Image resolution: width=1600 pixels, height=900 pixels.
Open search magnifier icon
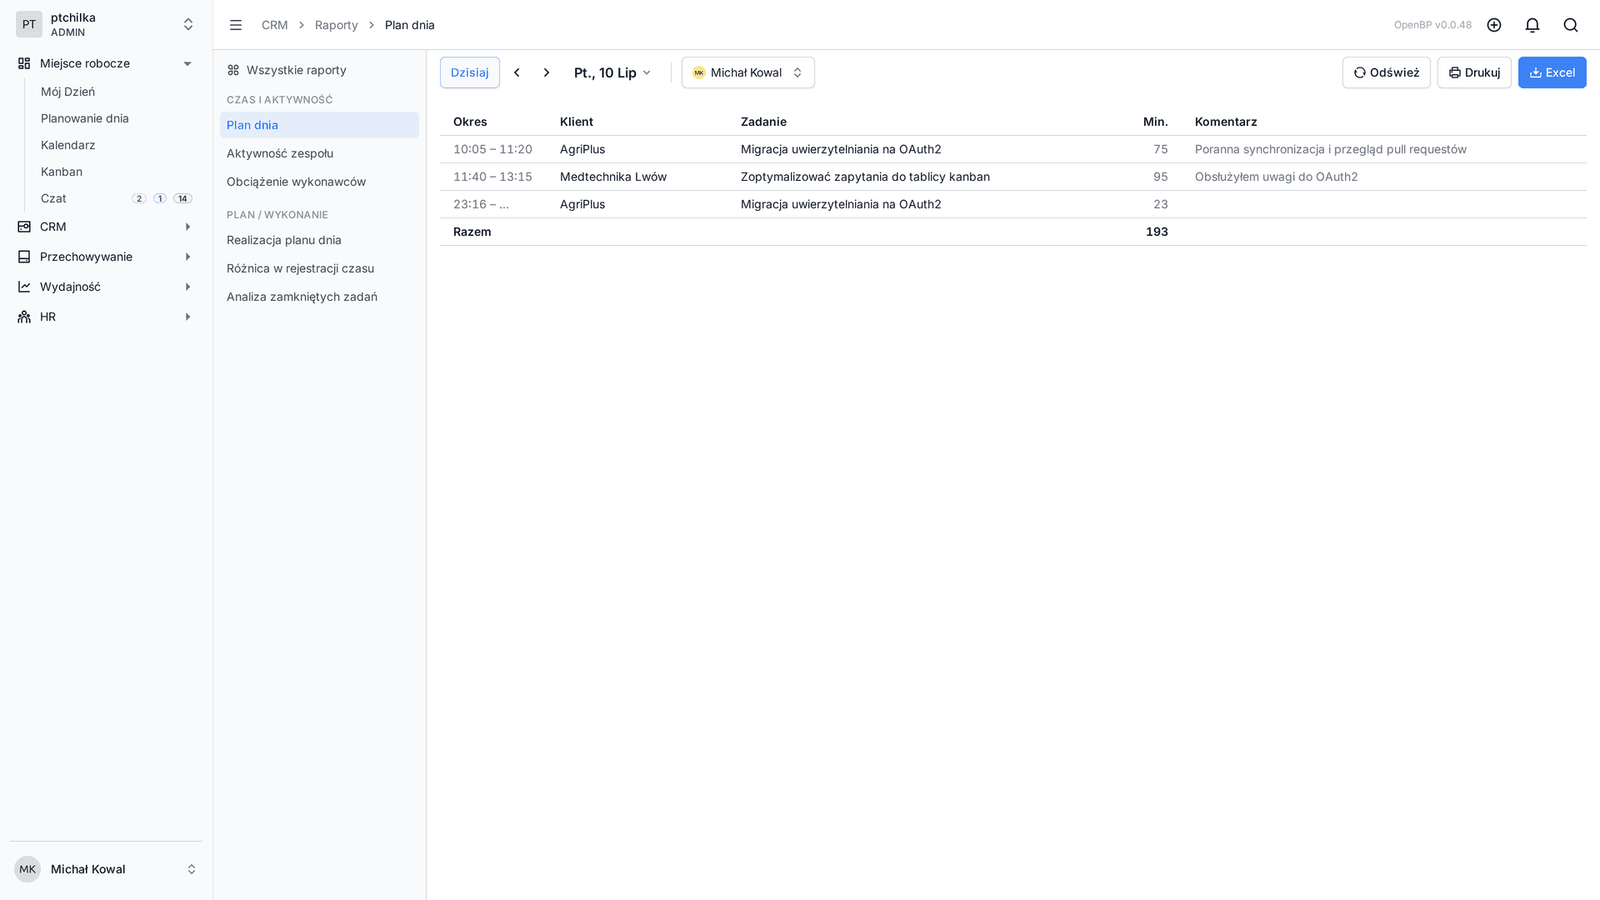(1570, 25)
